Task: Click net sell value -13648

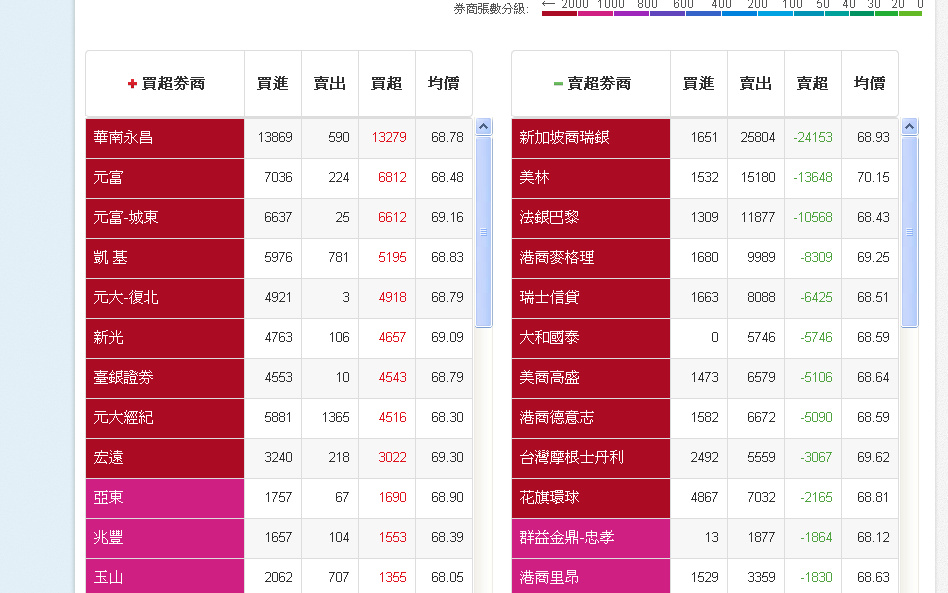Action: [x=813, y=178]
